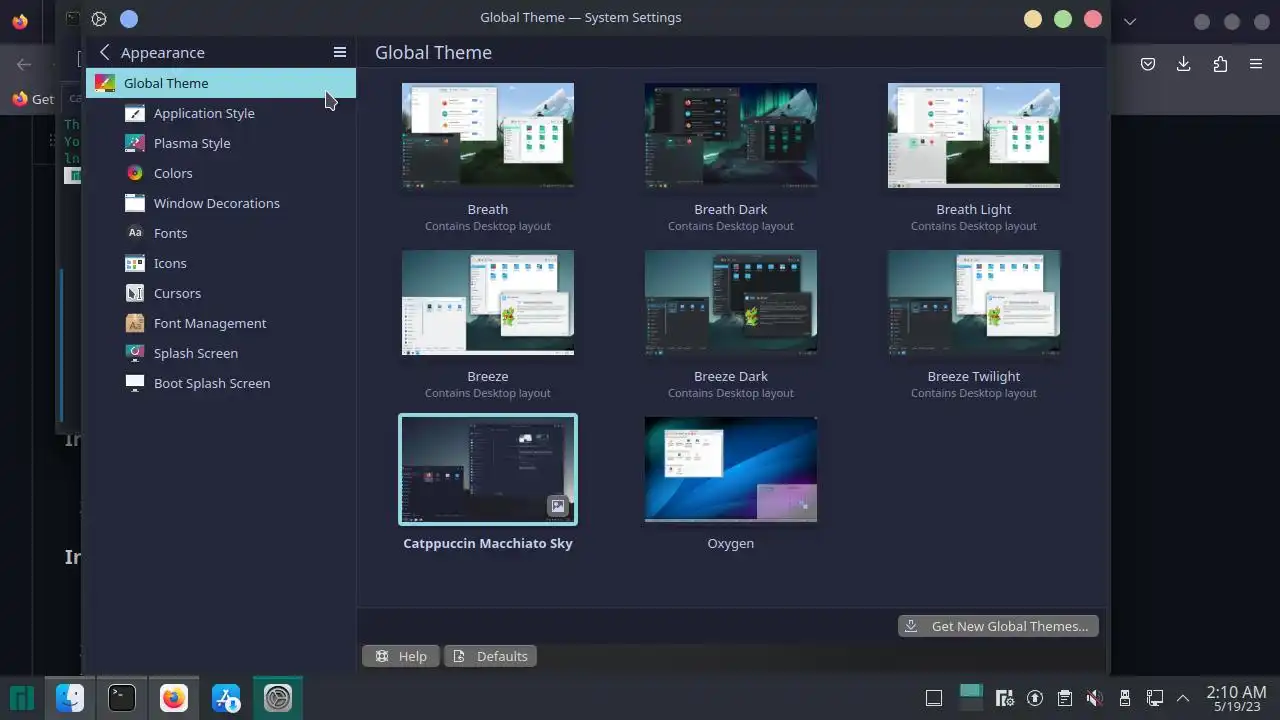Open Fonts settings

pyautogui.click(x=221, y=233)
